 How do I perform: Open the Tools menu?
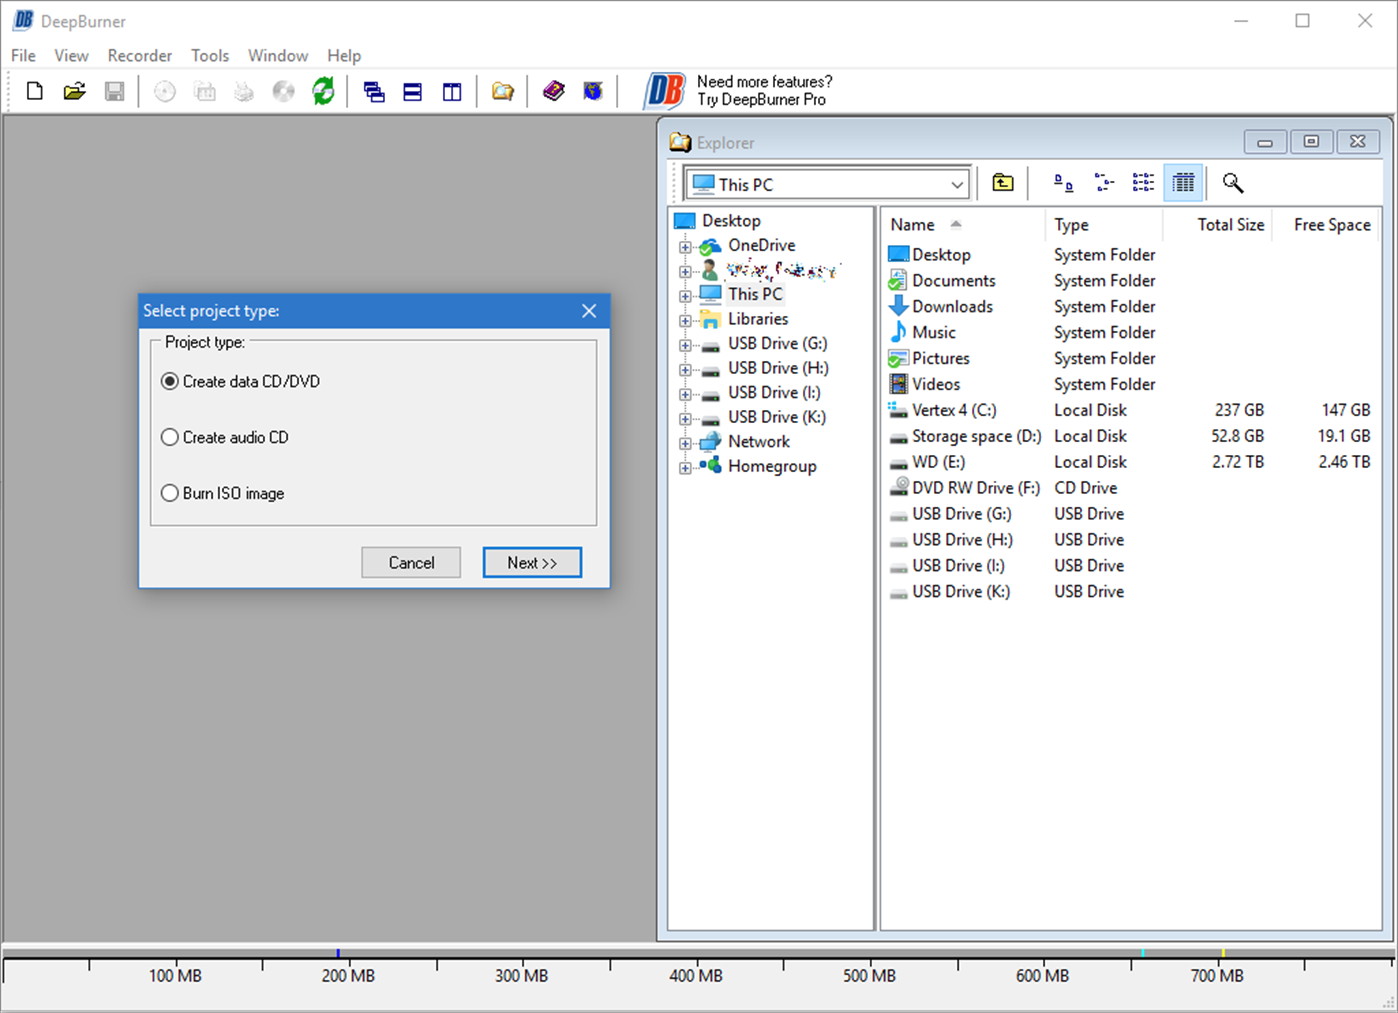coord(210,56)
